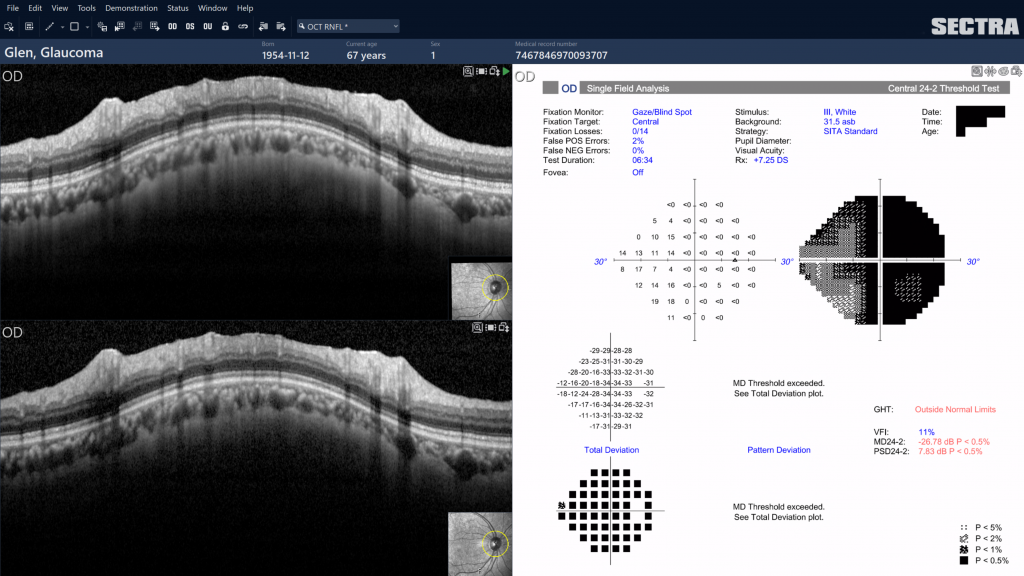Open the Help menu
Image resolution: width=1024 pixels, height=576 pixels.
coord(245,8)
